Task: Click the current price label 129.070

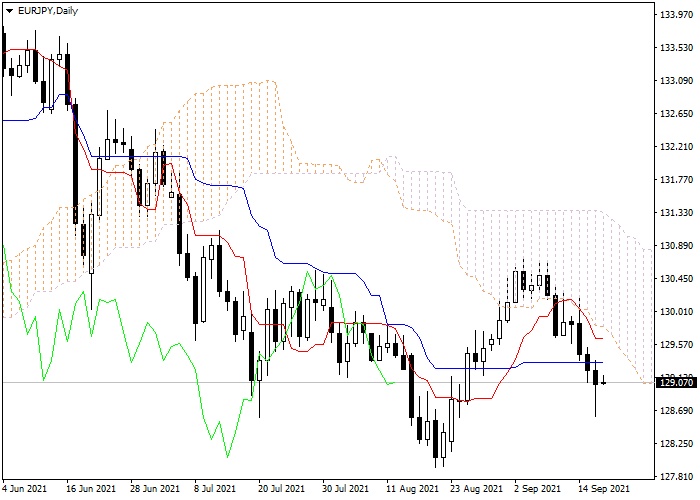Action: point(676,383)
